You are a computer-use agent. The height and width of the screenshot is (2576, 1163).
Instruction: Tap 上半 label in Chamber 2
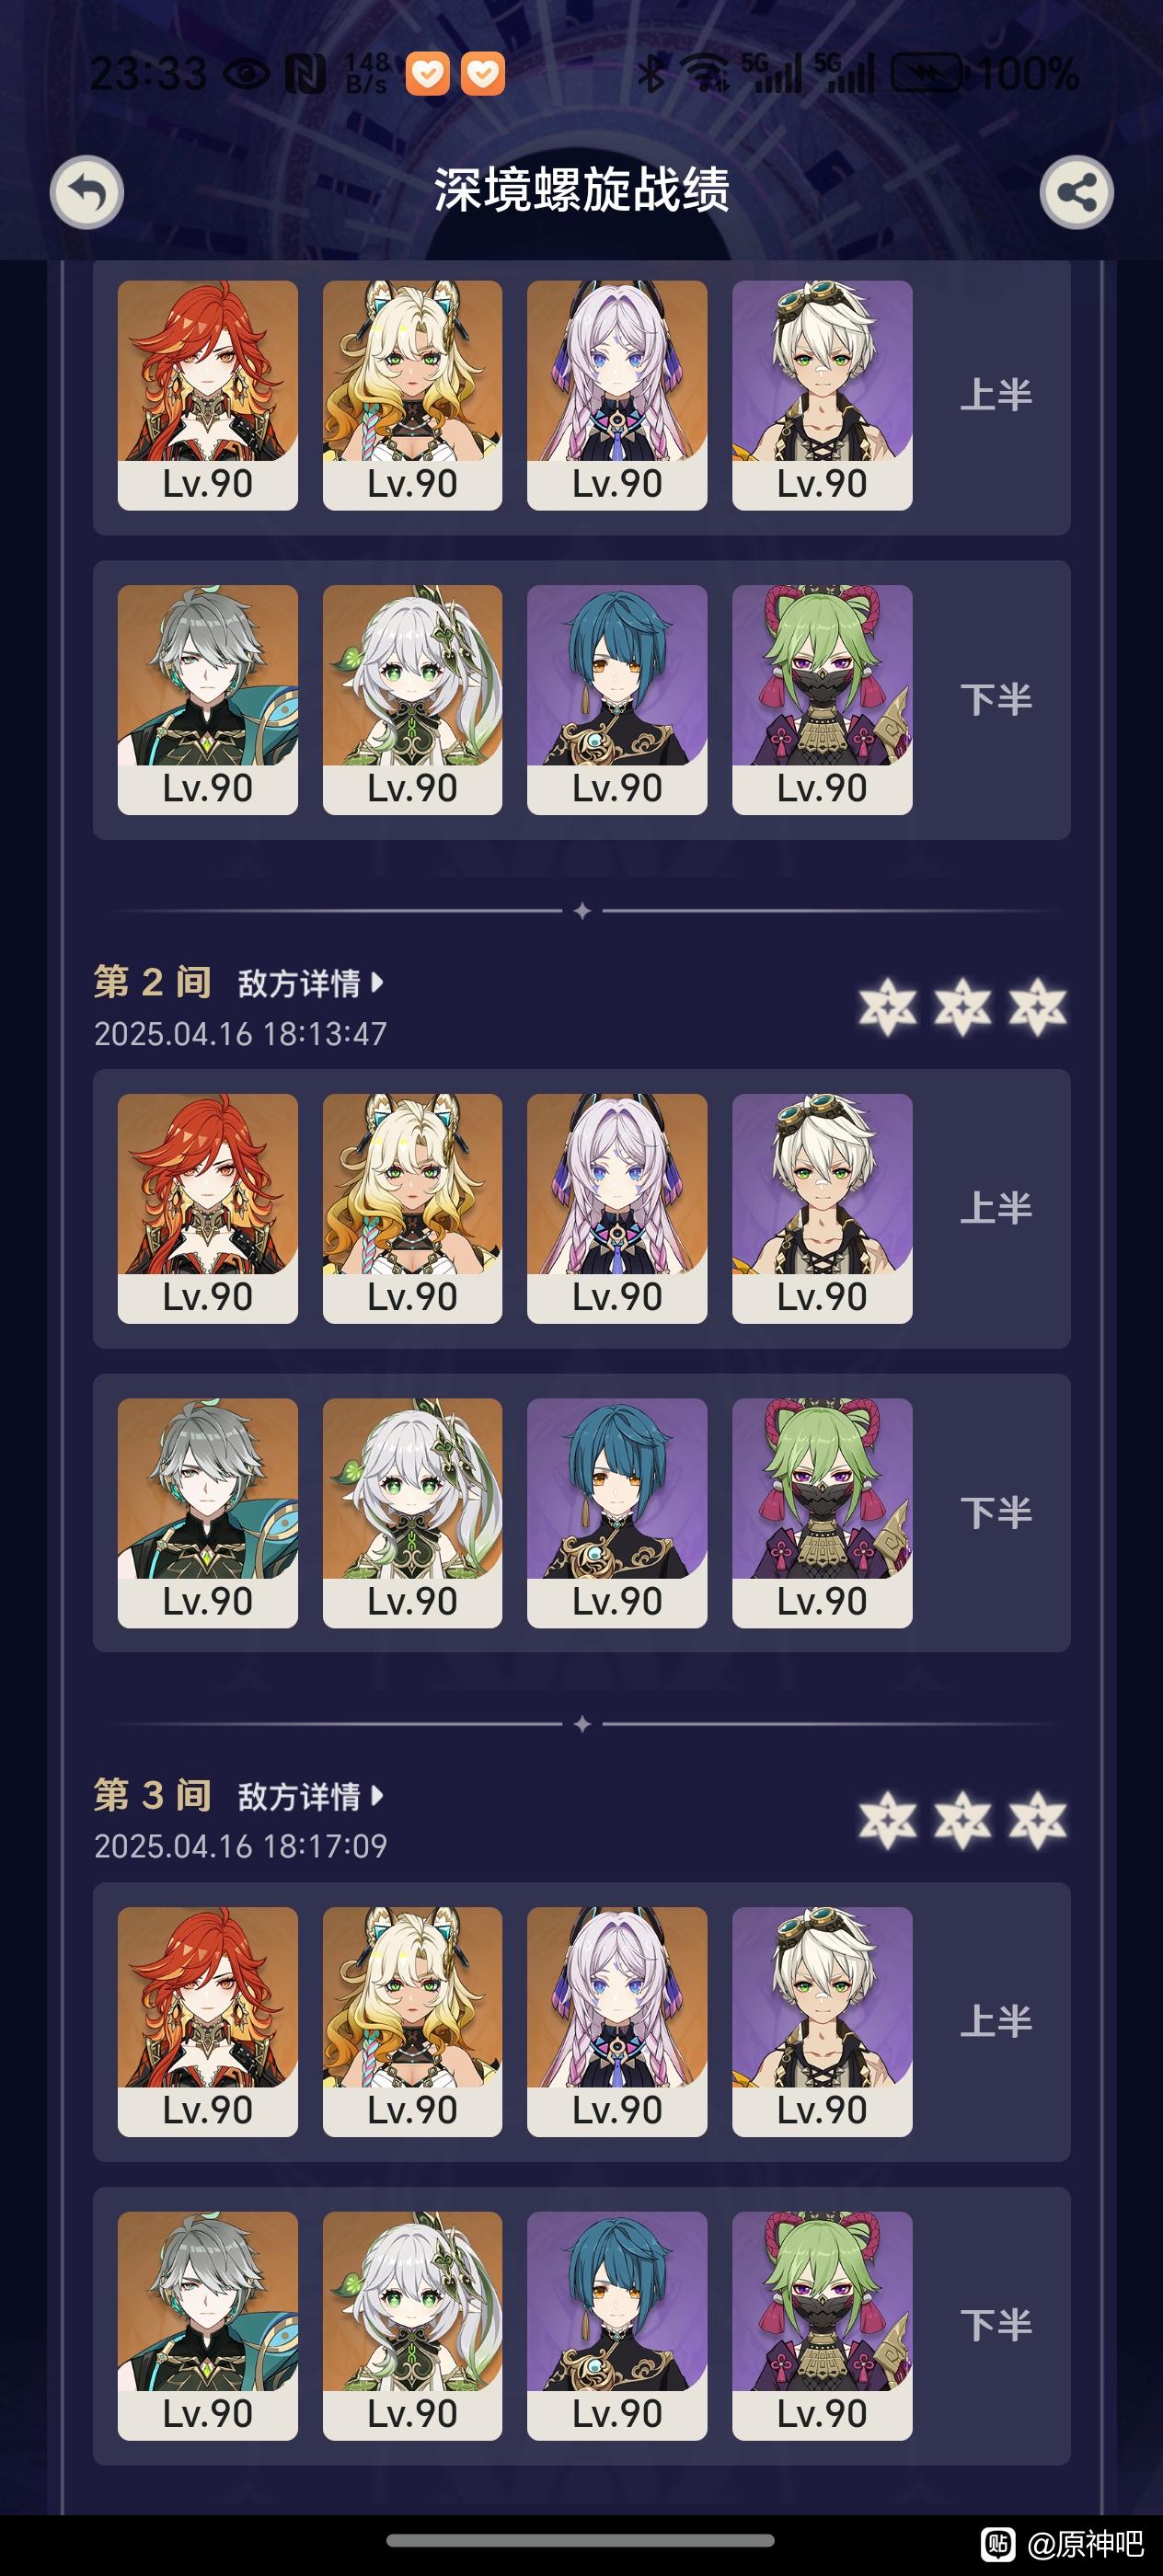pos(996,1208)
